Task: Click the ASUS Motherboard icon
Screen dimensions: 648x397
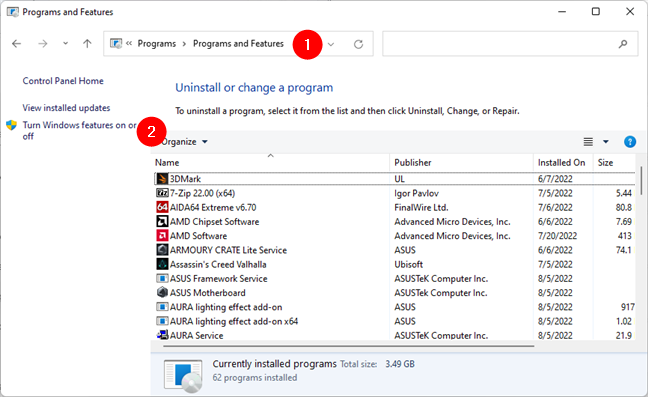Action: pyautogui.click(x=162, y=292)
